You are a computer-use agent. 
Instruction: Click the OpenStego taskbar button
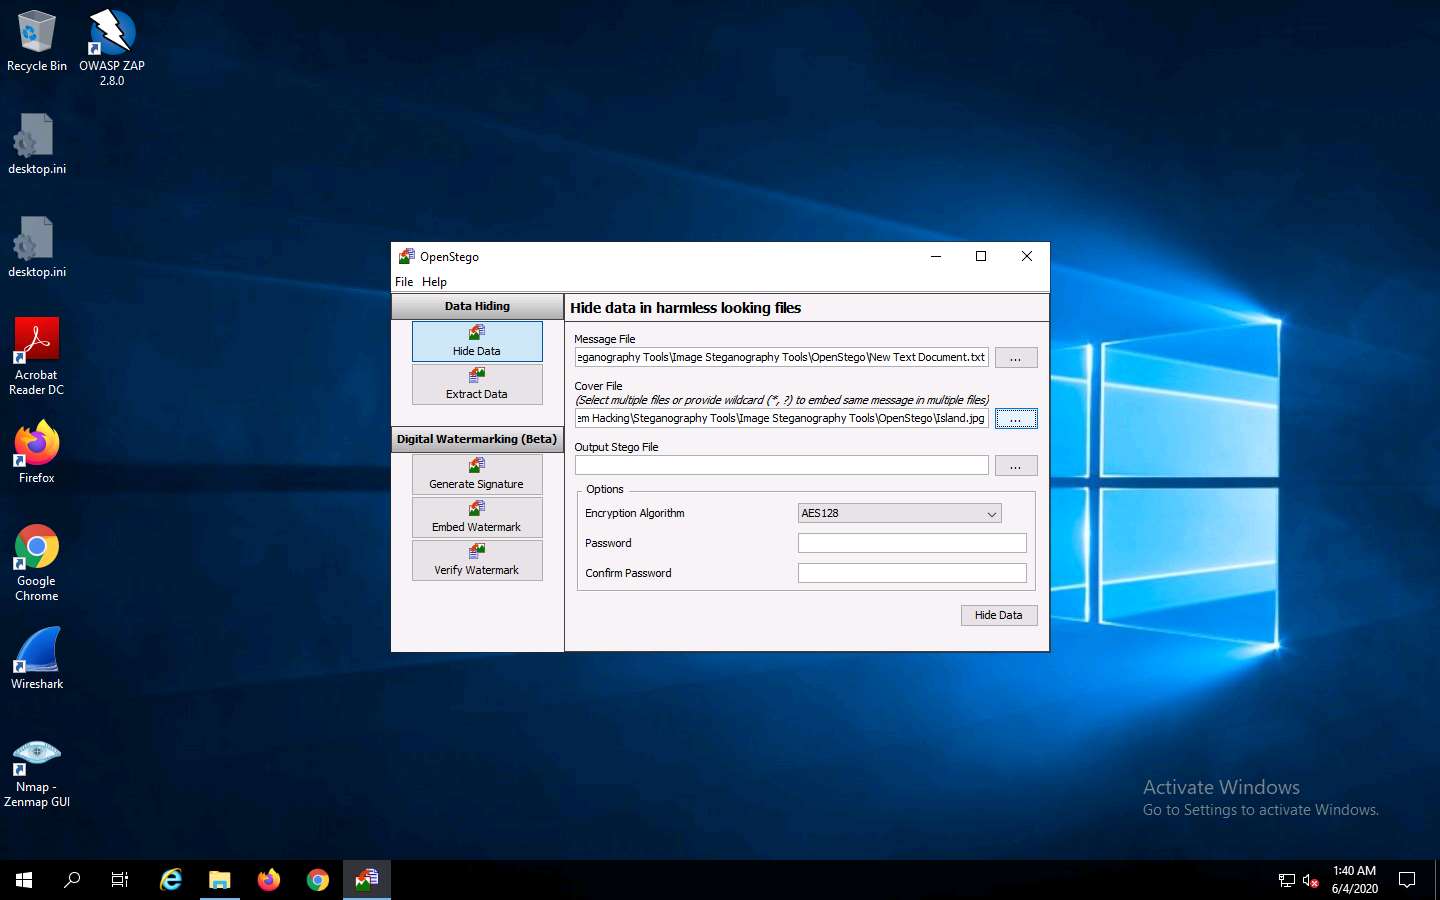tap(367, 880)
